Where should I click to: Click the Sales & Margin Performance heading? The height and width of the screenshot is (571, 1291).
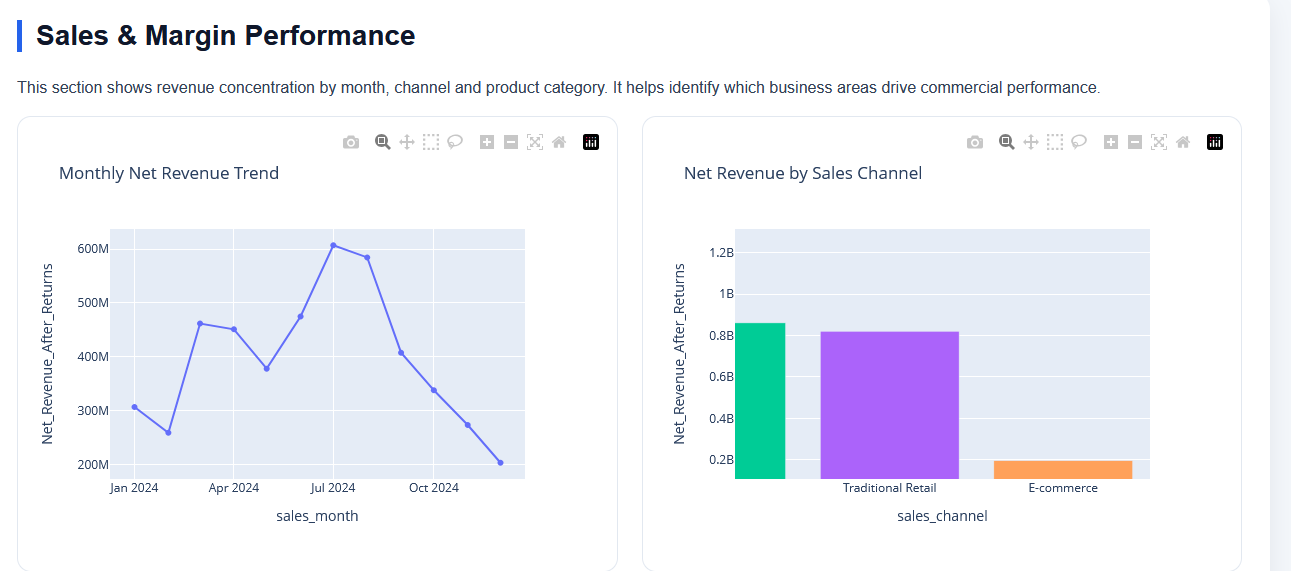[x=226, y=36]
